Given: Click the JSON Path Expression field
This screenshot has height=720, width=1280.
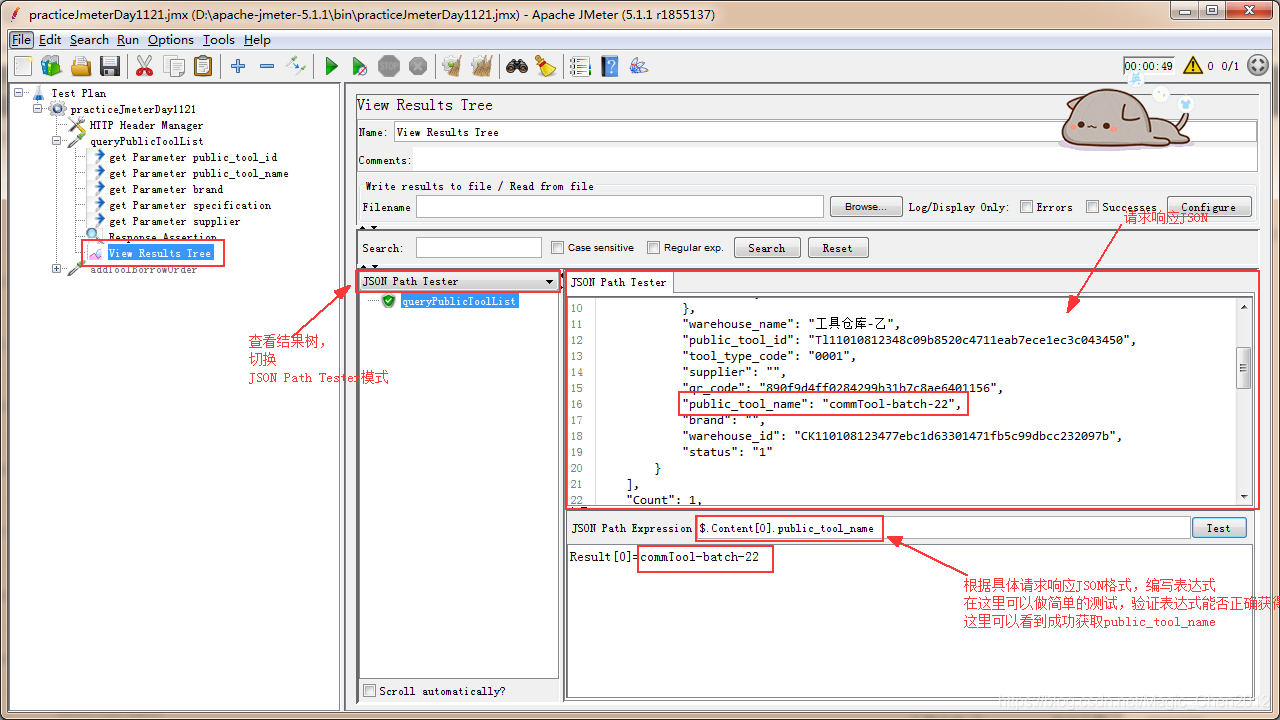Looking at the screenshot, I should [x=943, y=528].
